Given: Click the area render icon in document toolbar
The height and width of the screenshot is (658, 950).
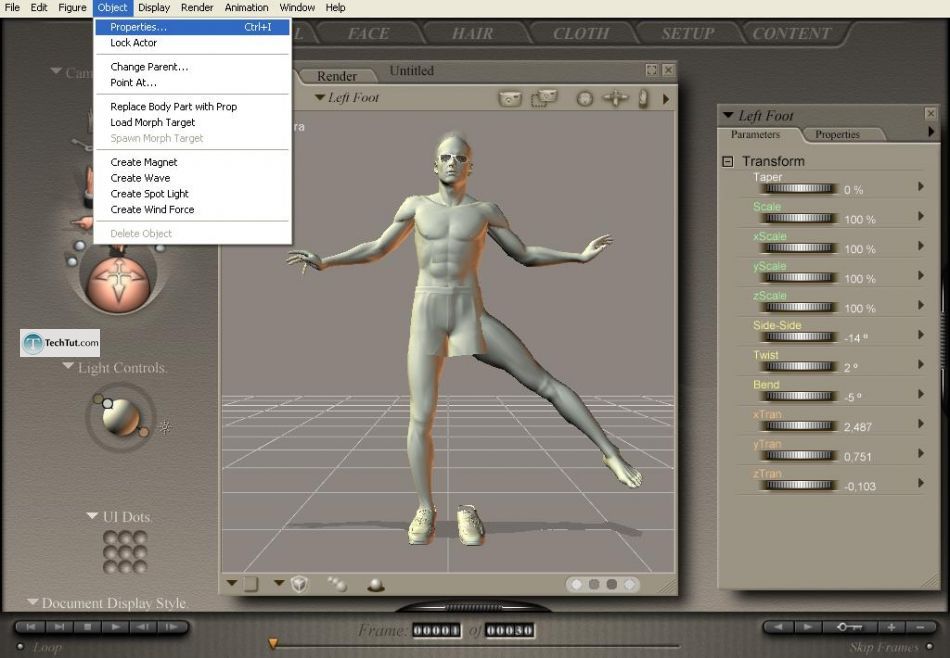Looking at the screenshot, I should 544,98.
